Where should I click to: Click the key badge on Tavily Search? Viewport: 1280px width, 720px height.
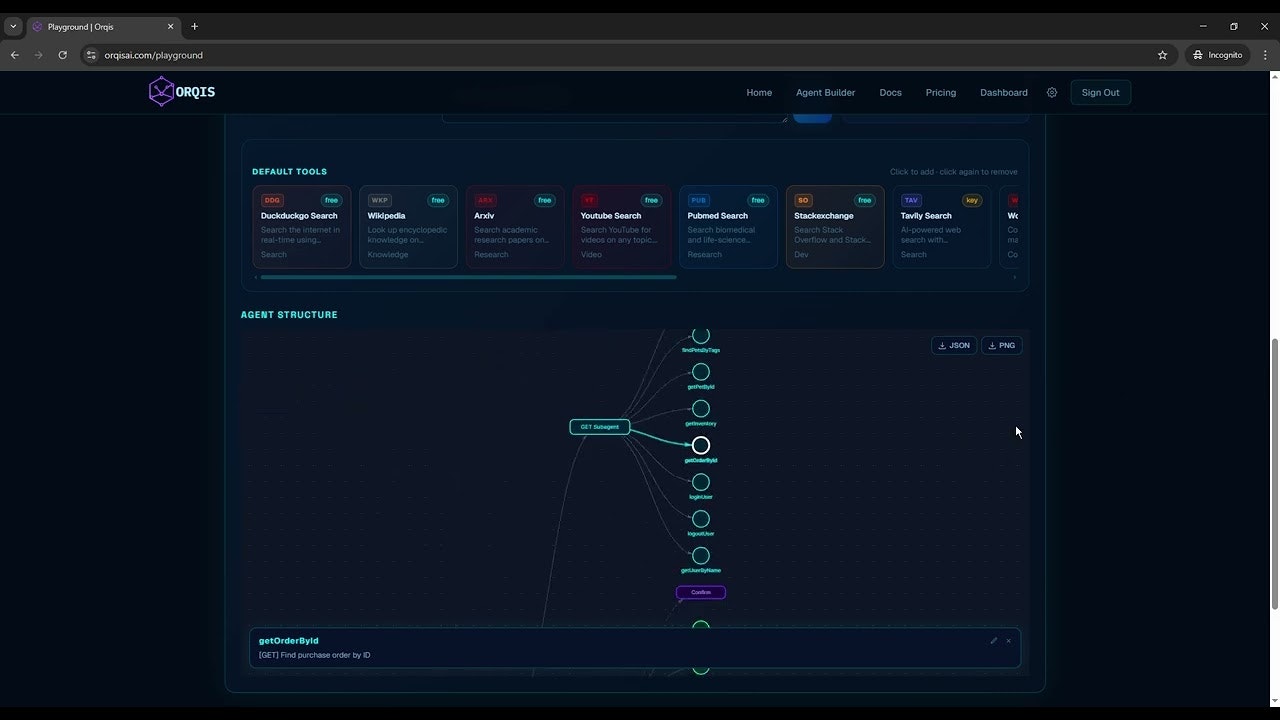[x=971, y=200]
